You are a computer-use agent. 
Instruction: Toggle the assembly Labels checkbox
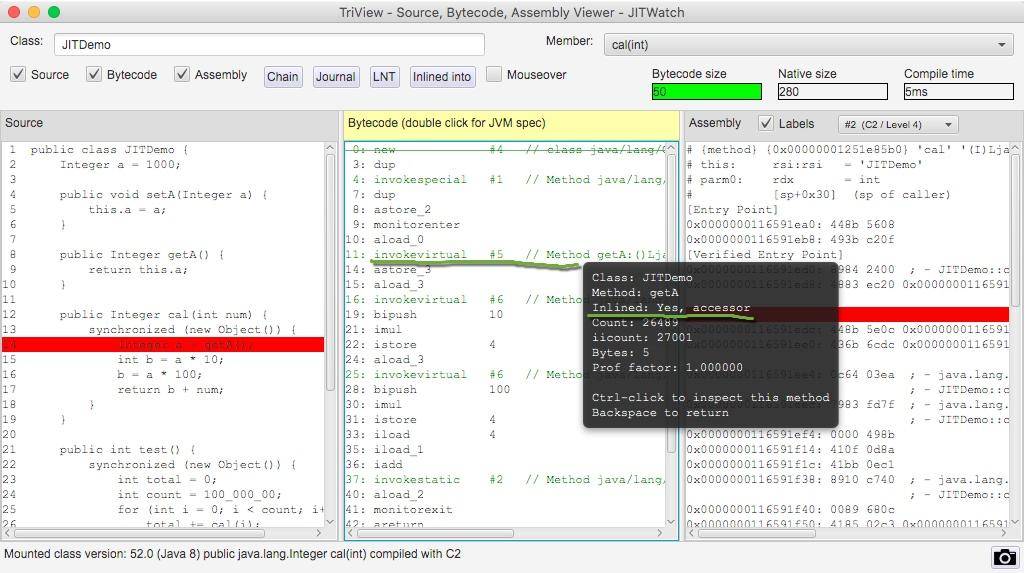[x=766, y=124]
